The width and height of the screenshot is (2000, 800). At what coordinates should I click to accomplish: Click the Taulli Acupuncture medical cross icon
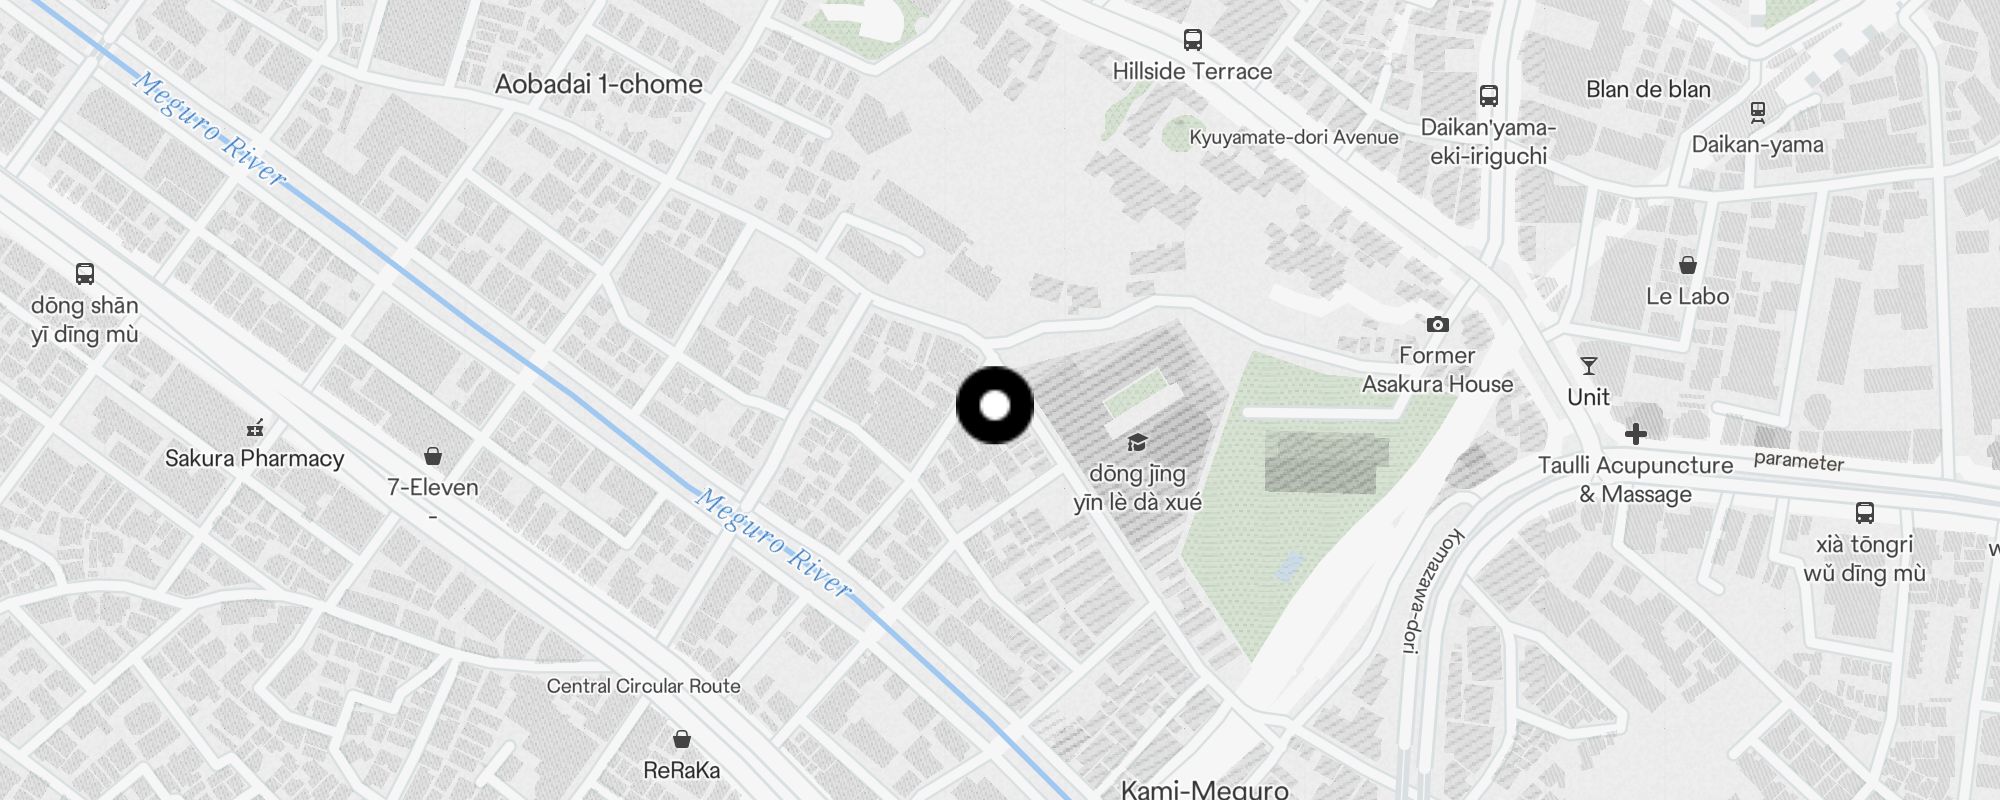point(1636,434)
